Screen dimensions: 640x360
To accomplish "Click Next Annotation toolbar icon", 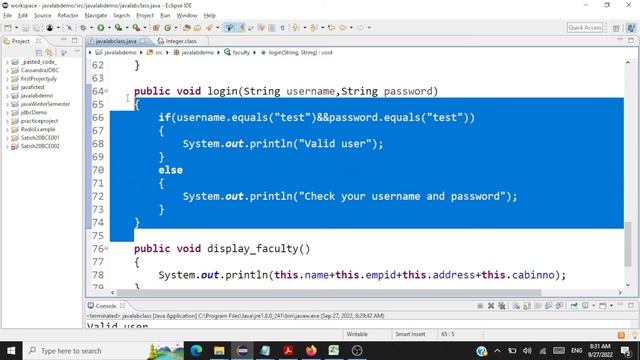I will [296, 28].
